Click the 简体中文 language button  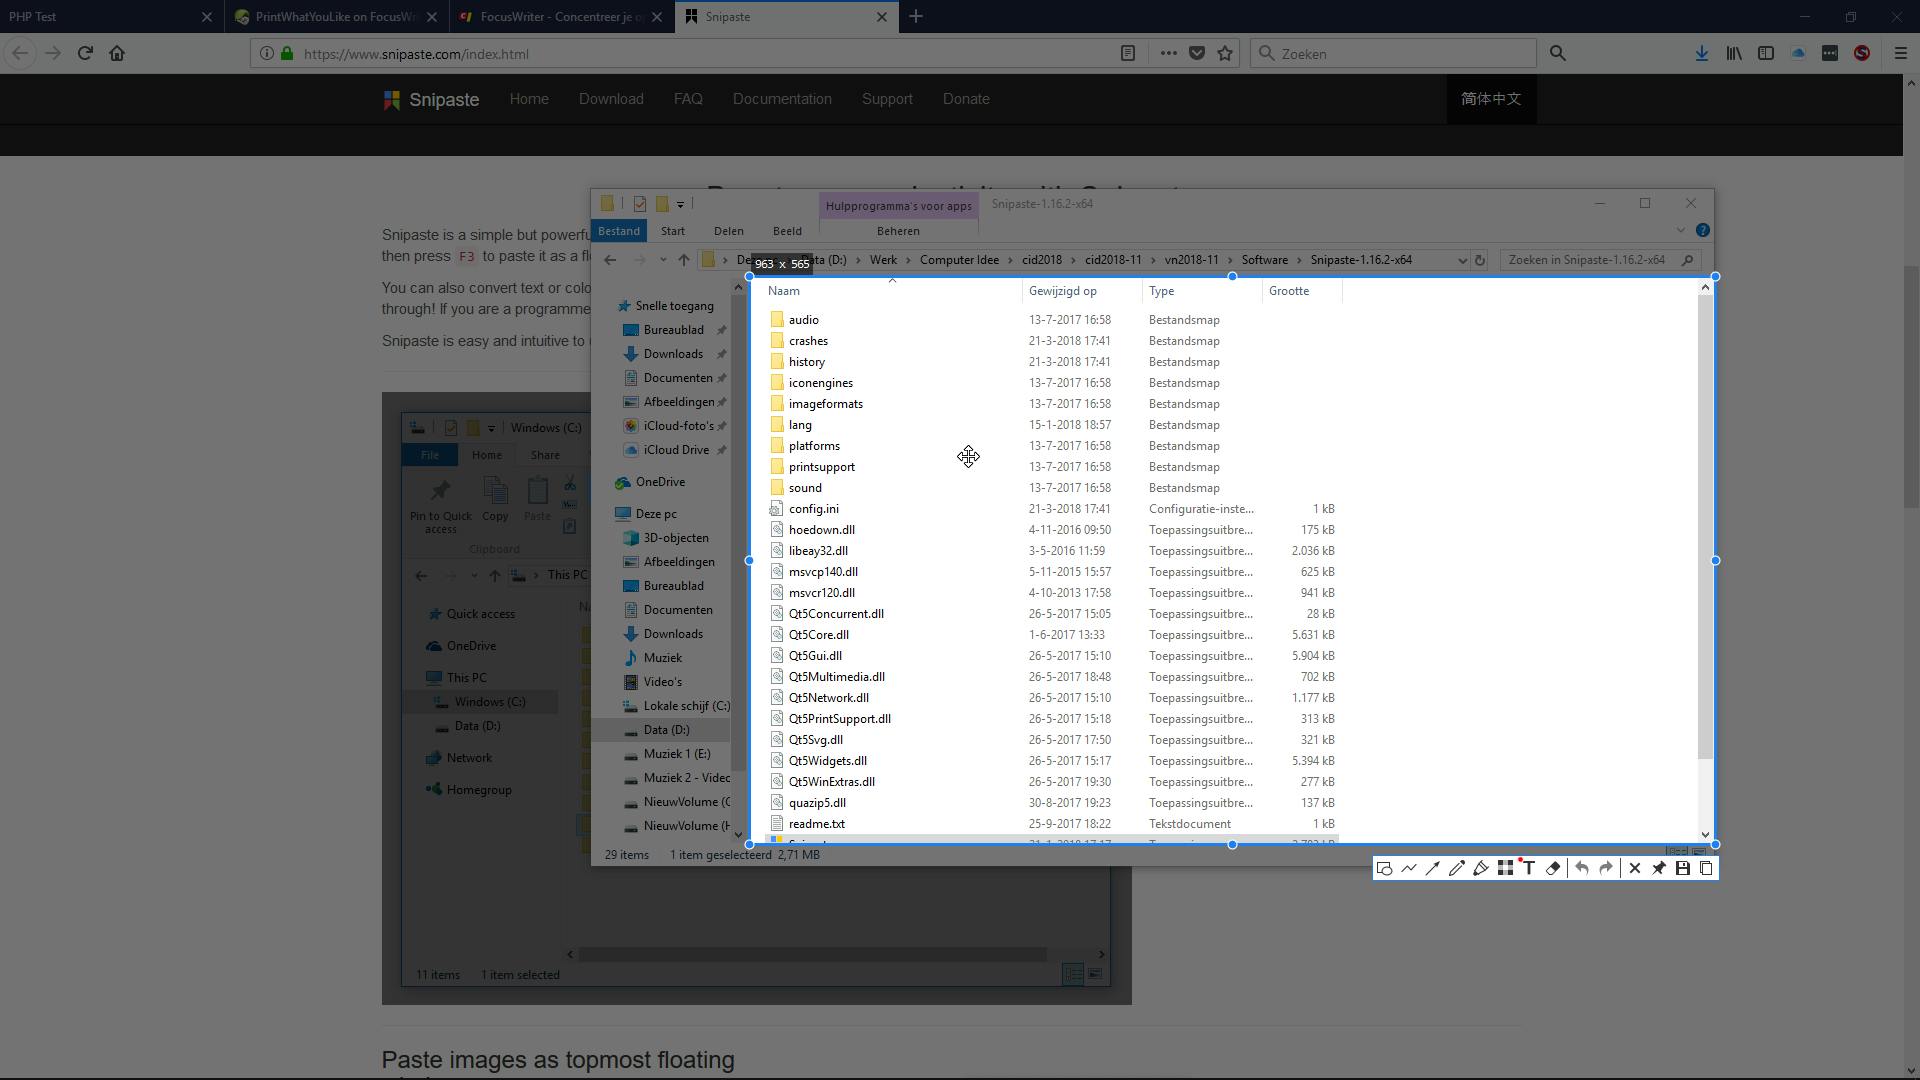point(1491,99)
